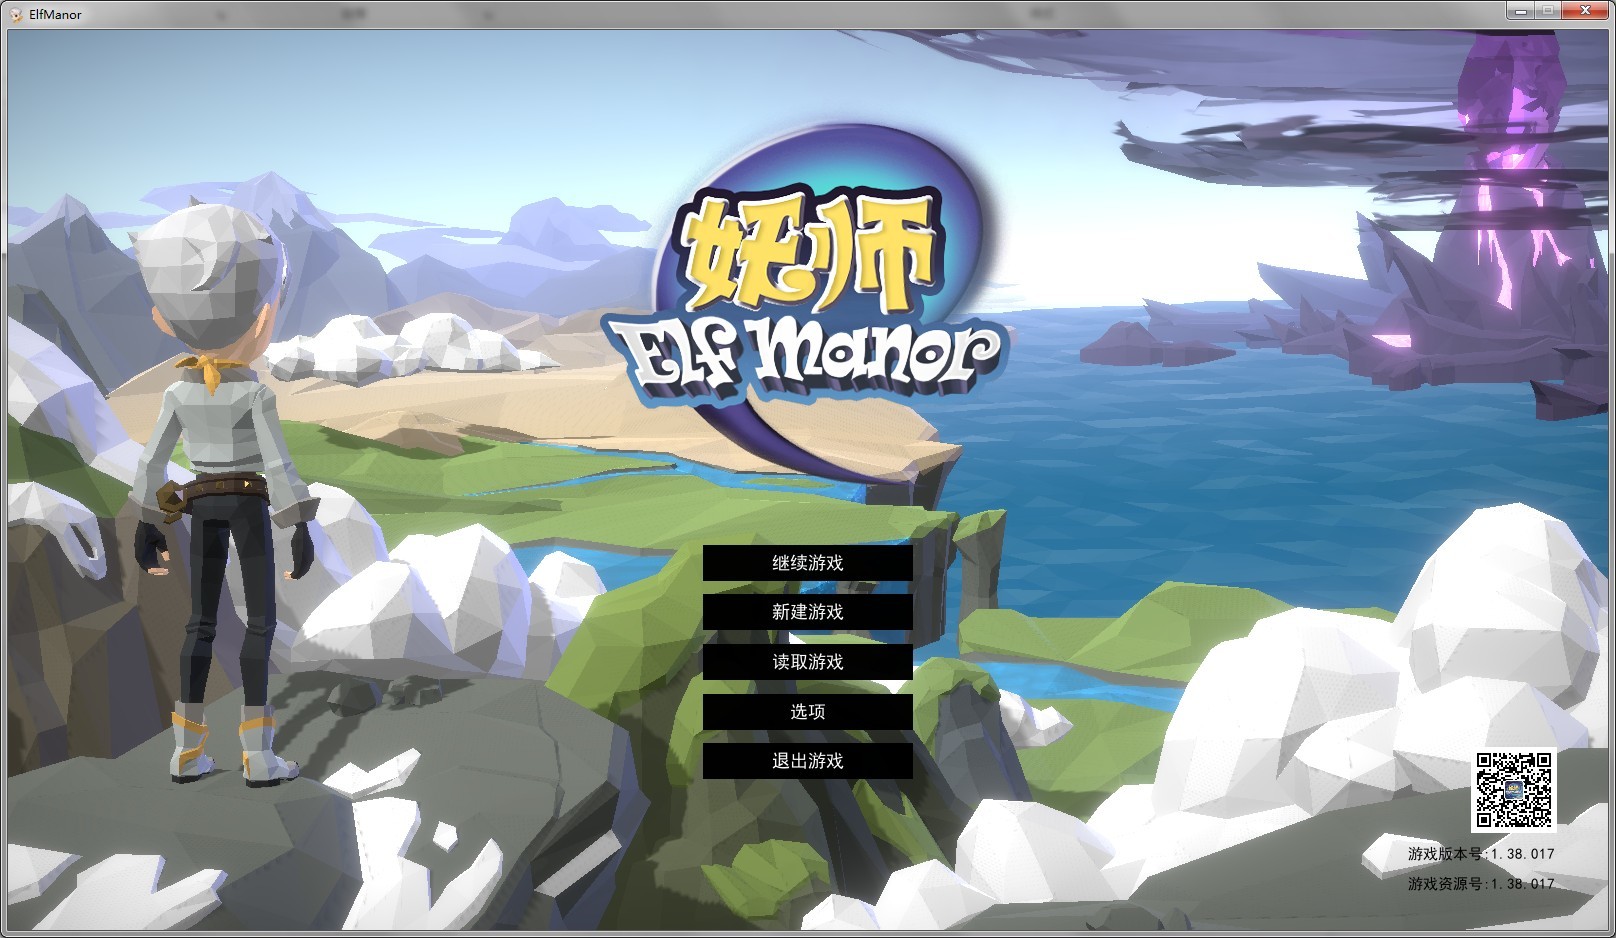The image size is (1616, 938).
Task: Click the 游戏资源号:1.38.017 resource text
Action: [1481, 884]
